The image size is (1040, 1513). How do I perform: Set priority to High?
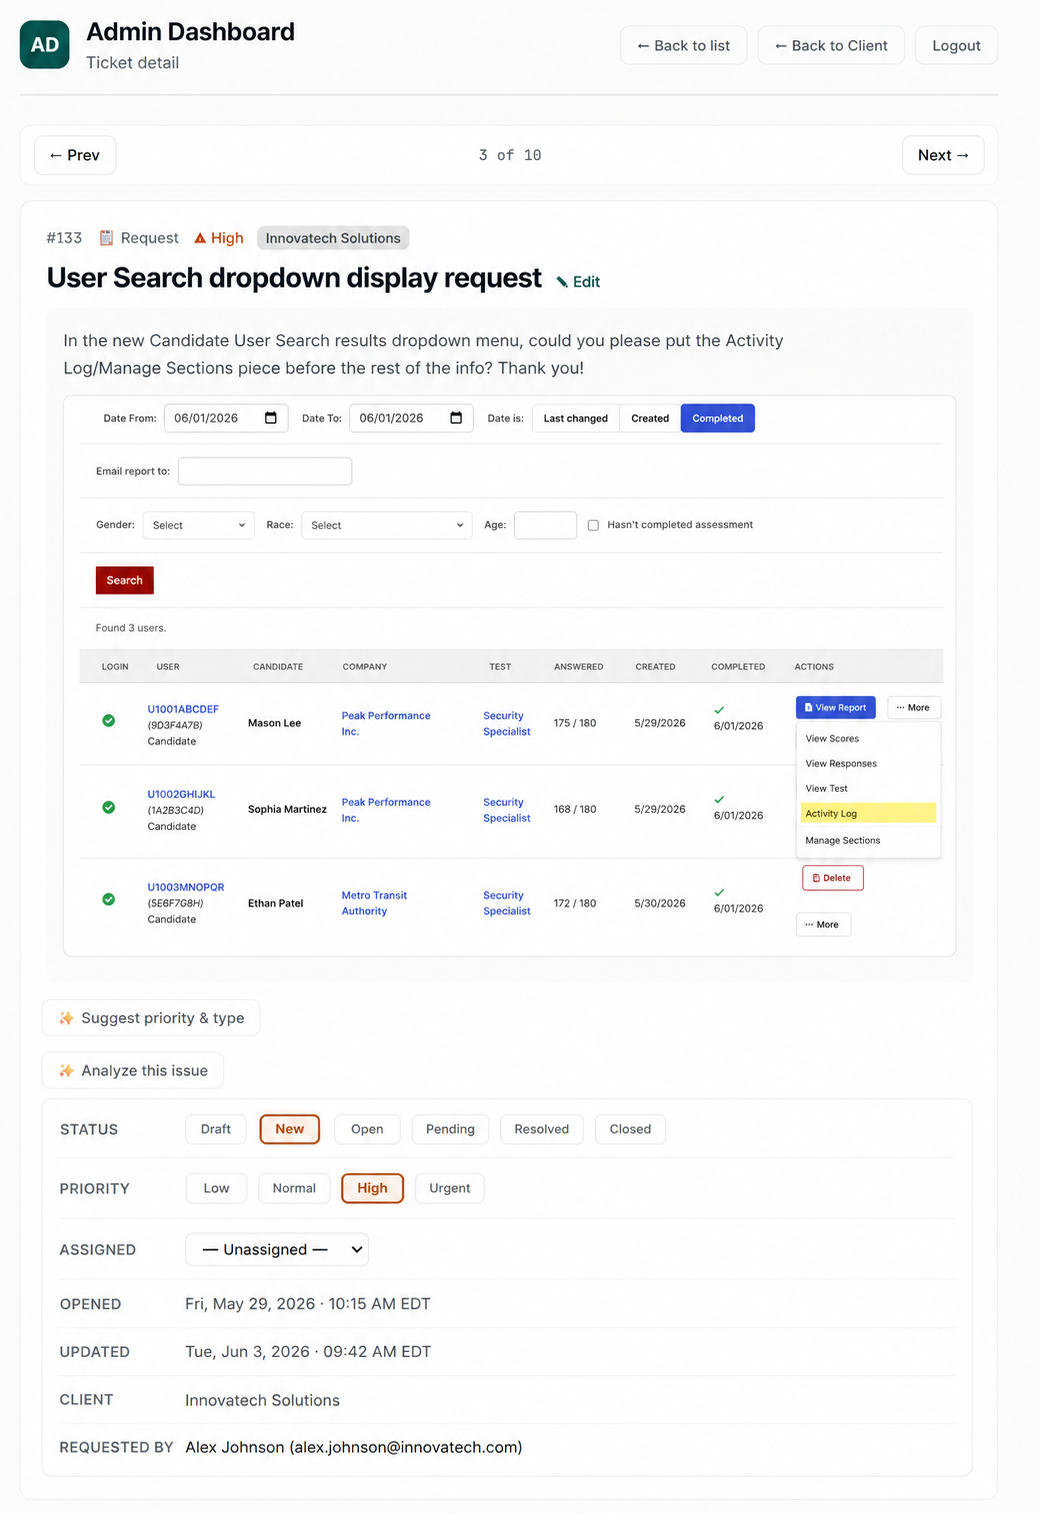[372, 1188]
